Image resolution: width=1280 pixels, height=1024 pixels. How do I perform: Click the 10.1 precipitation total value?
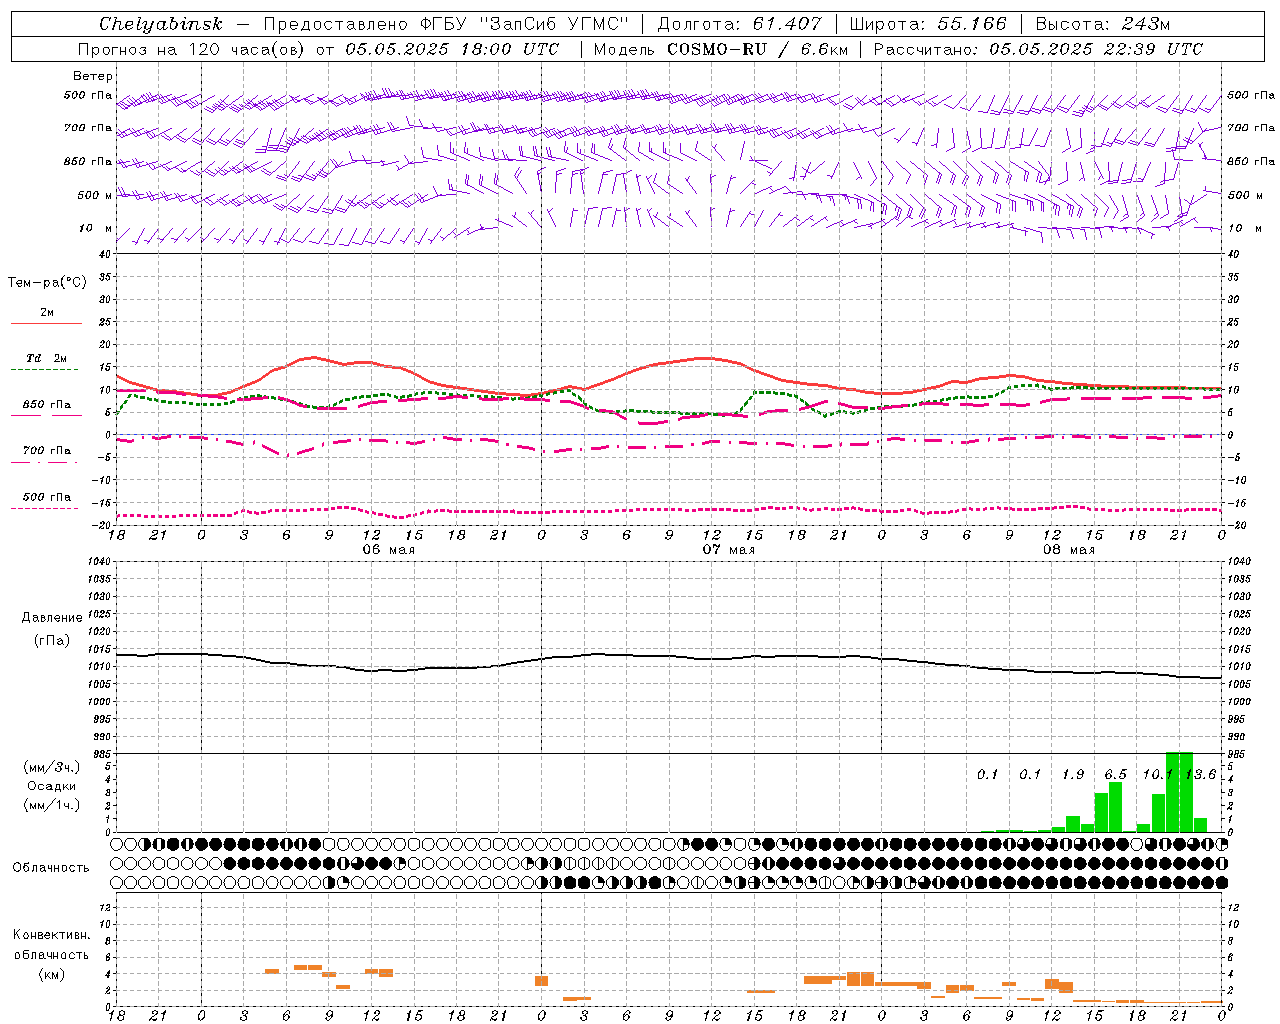[1158, 775]
